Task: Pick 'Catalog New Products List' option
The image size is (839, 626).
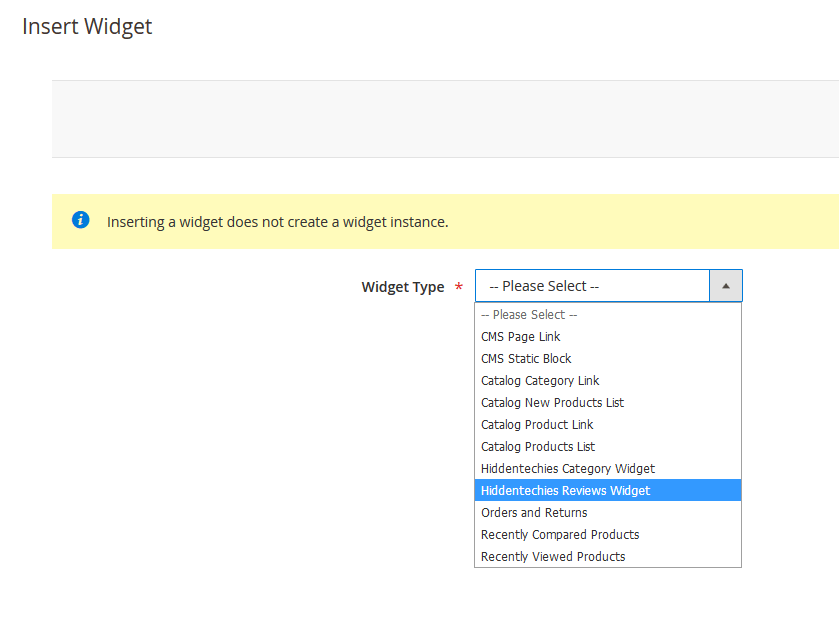Action: 552,403
